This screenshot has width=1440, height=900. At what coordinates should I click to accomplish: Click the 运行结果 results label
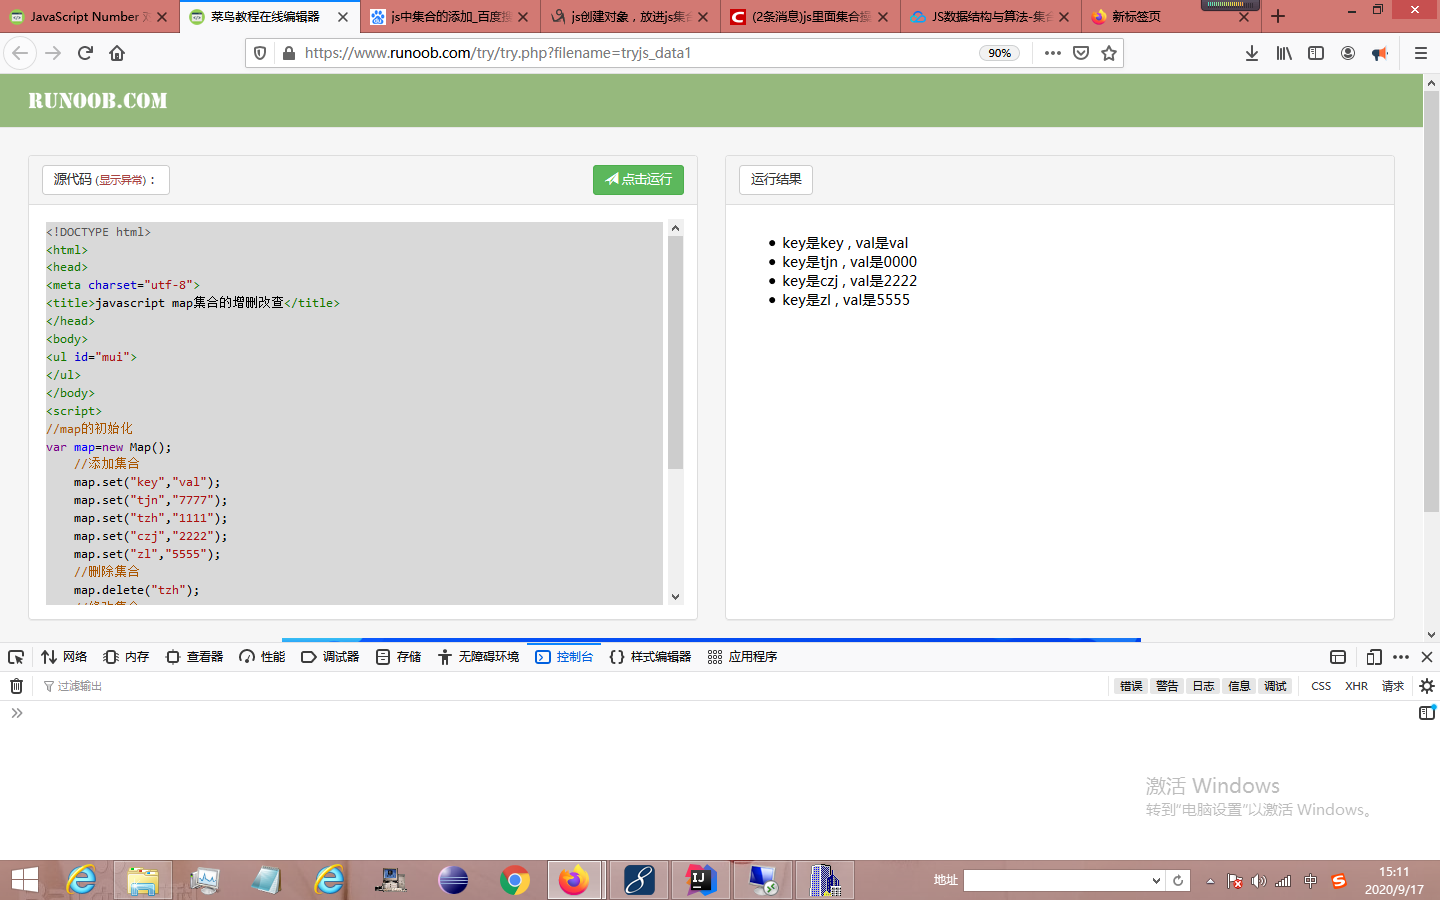(x=775, y=180)
